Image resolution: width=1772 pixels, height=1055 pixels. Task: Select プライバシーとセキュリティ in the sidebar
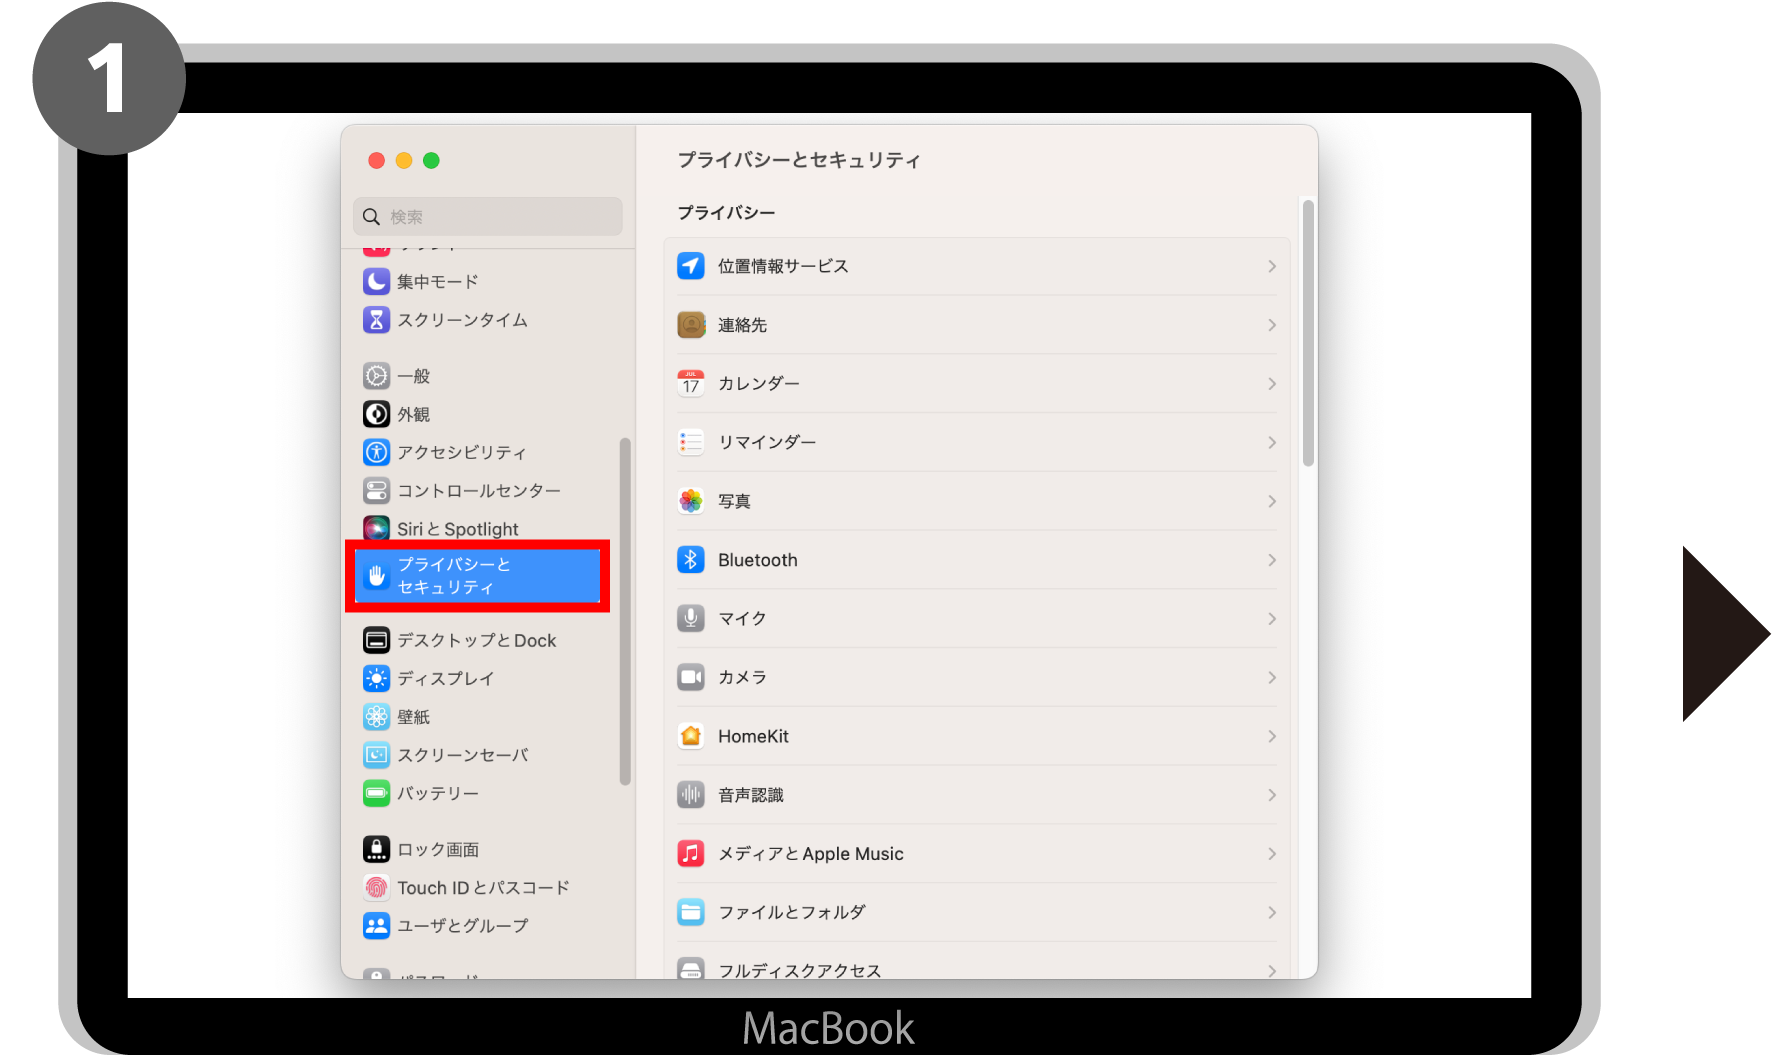477,576
